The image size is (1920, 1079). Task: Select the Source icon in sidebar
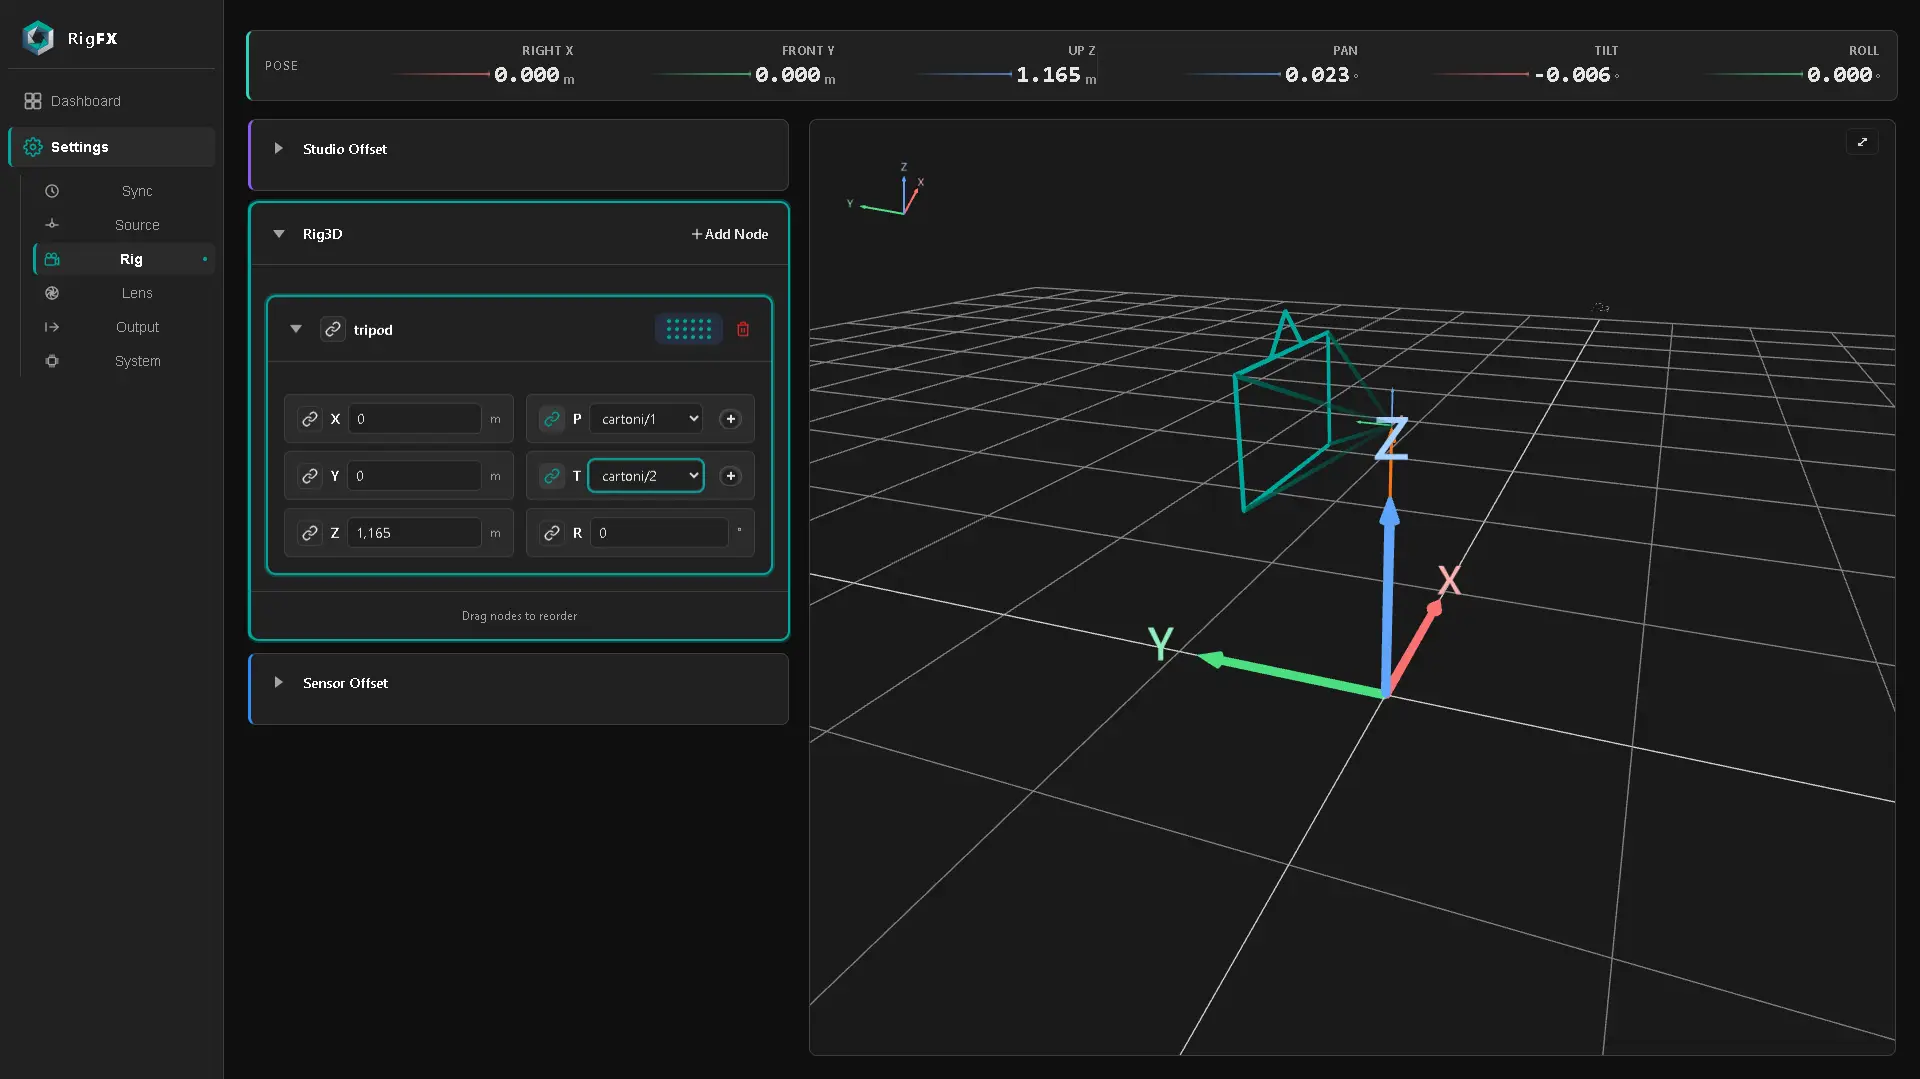52,225
